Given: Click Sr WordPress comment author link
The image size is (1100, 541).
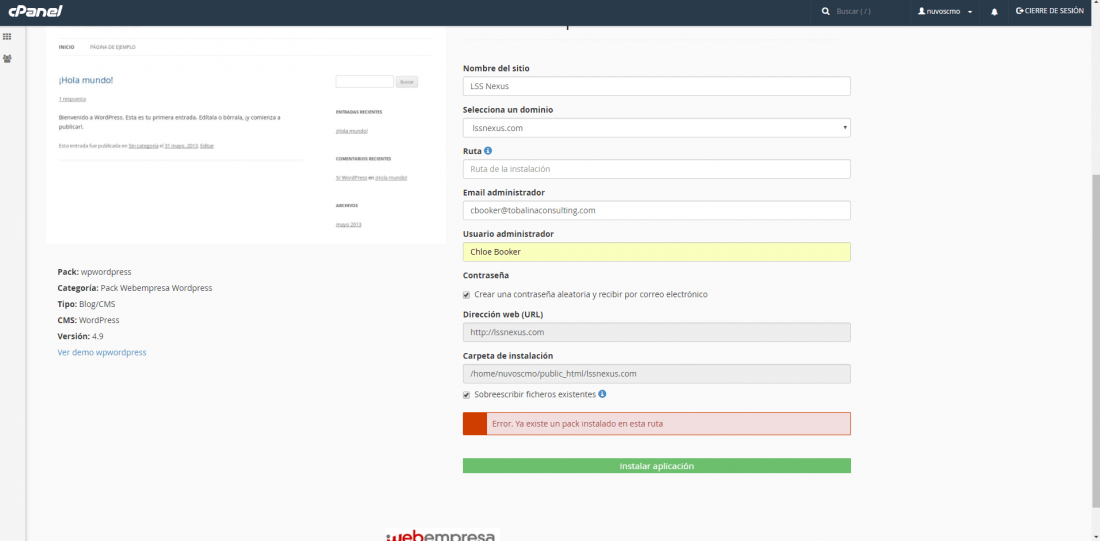Looking at the screenshot, I should pos(351,178).
